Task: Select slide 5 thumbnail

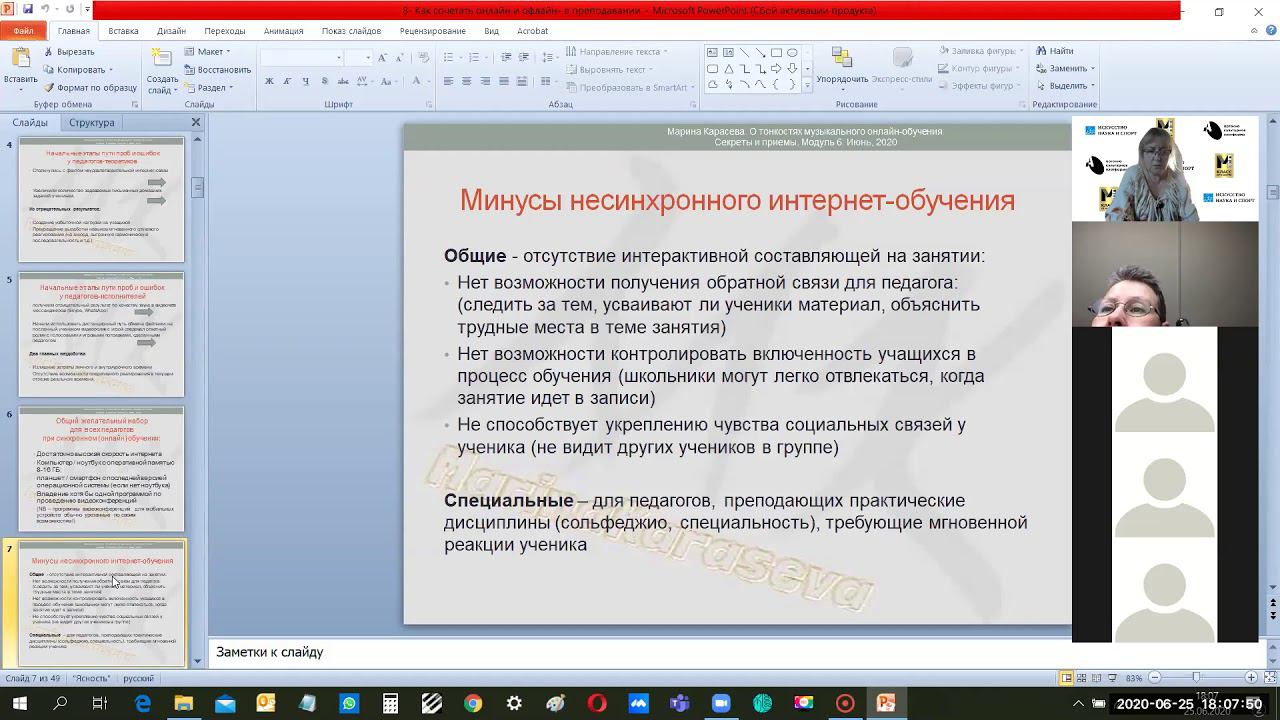Action: click(x=102, y=334)
